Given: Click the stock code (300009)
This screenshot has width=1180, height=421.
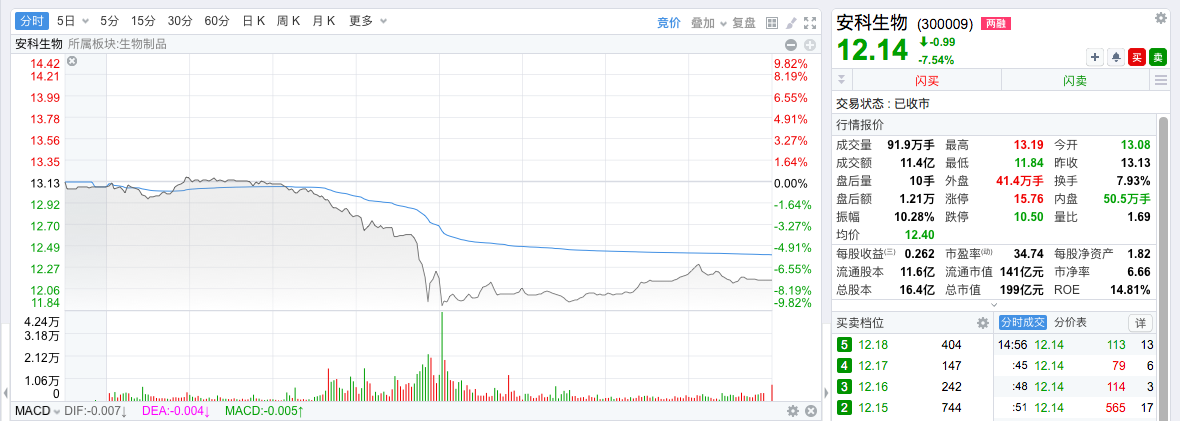Looking at the screenshot, I should [x=945, y=24].
